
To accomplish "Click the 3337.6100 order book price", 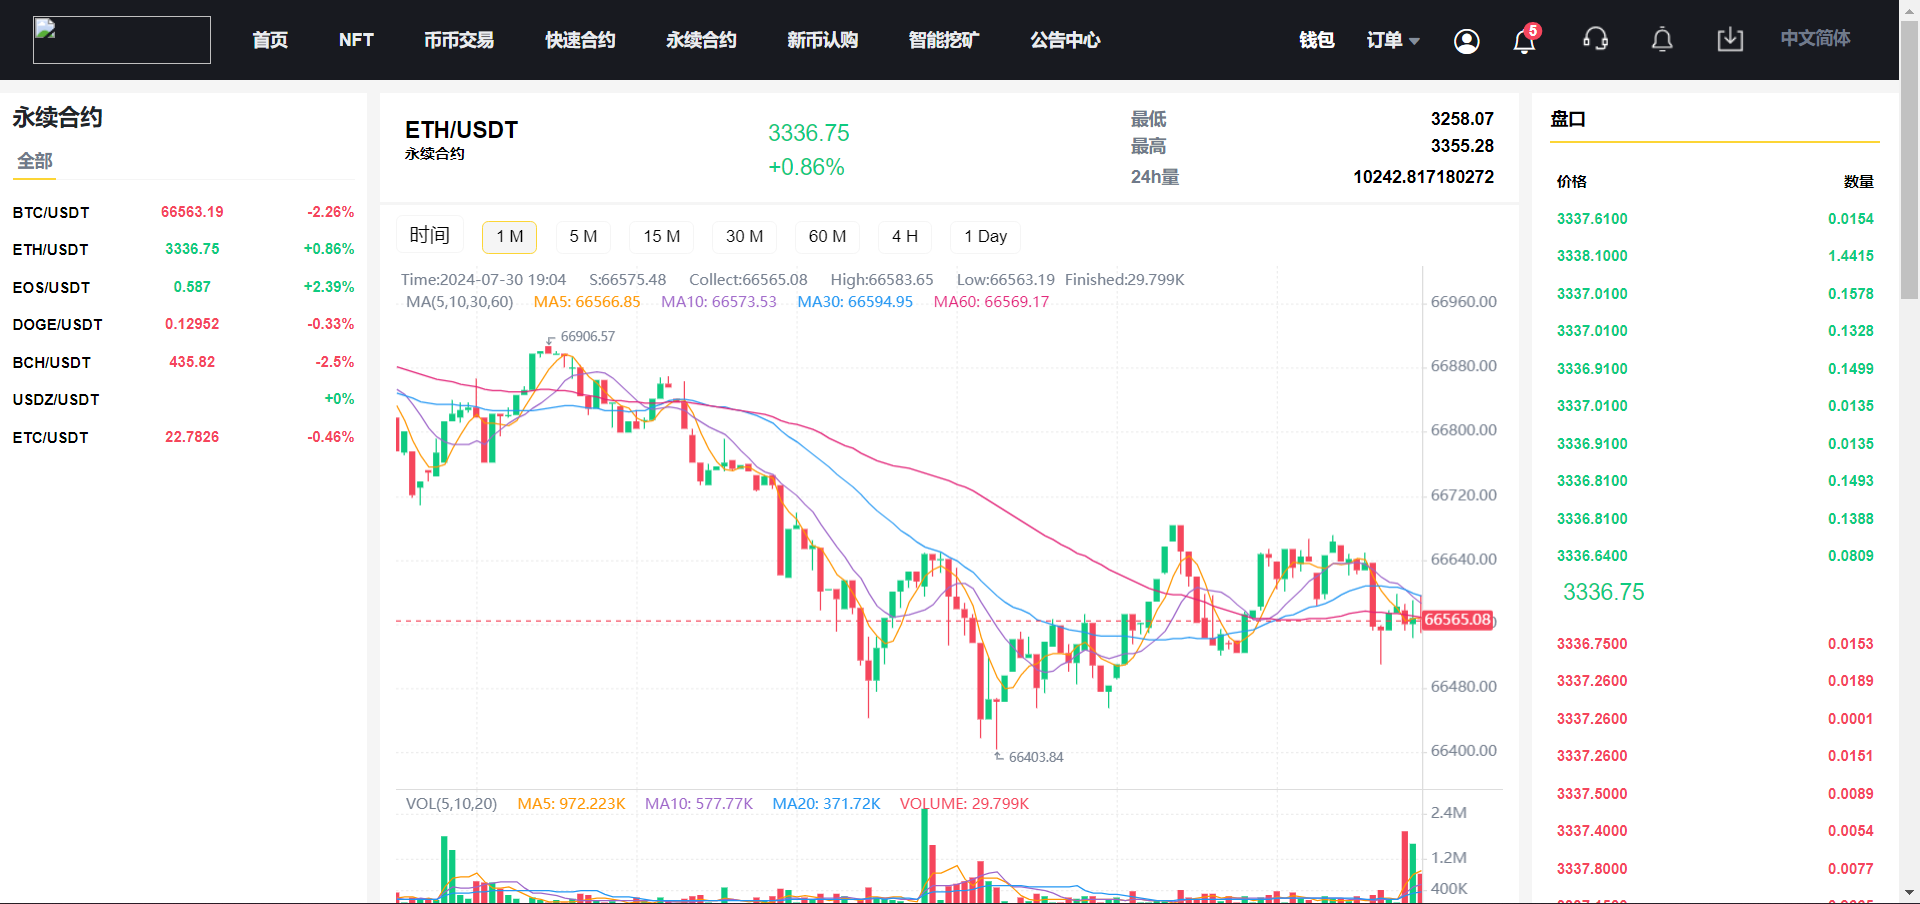I will [x=1591, y=219].
